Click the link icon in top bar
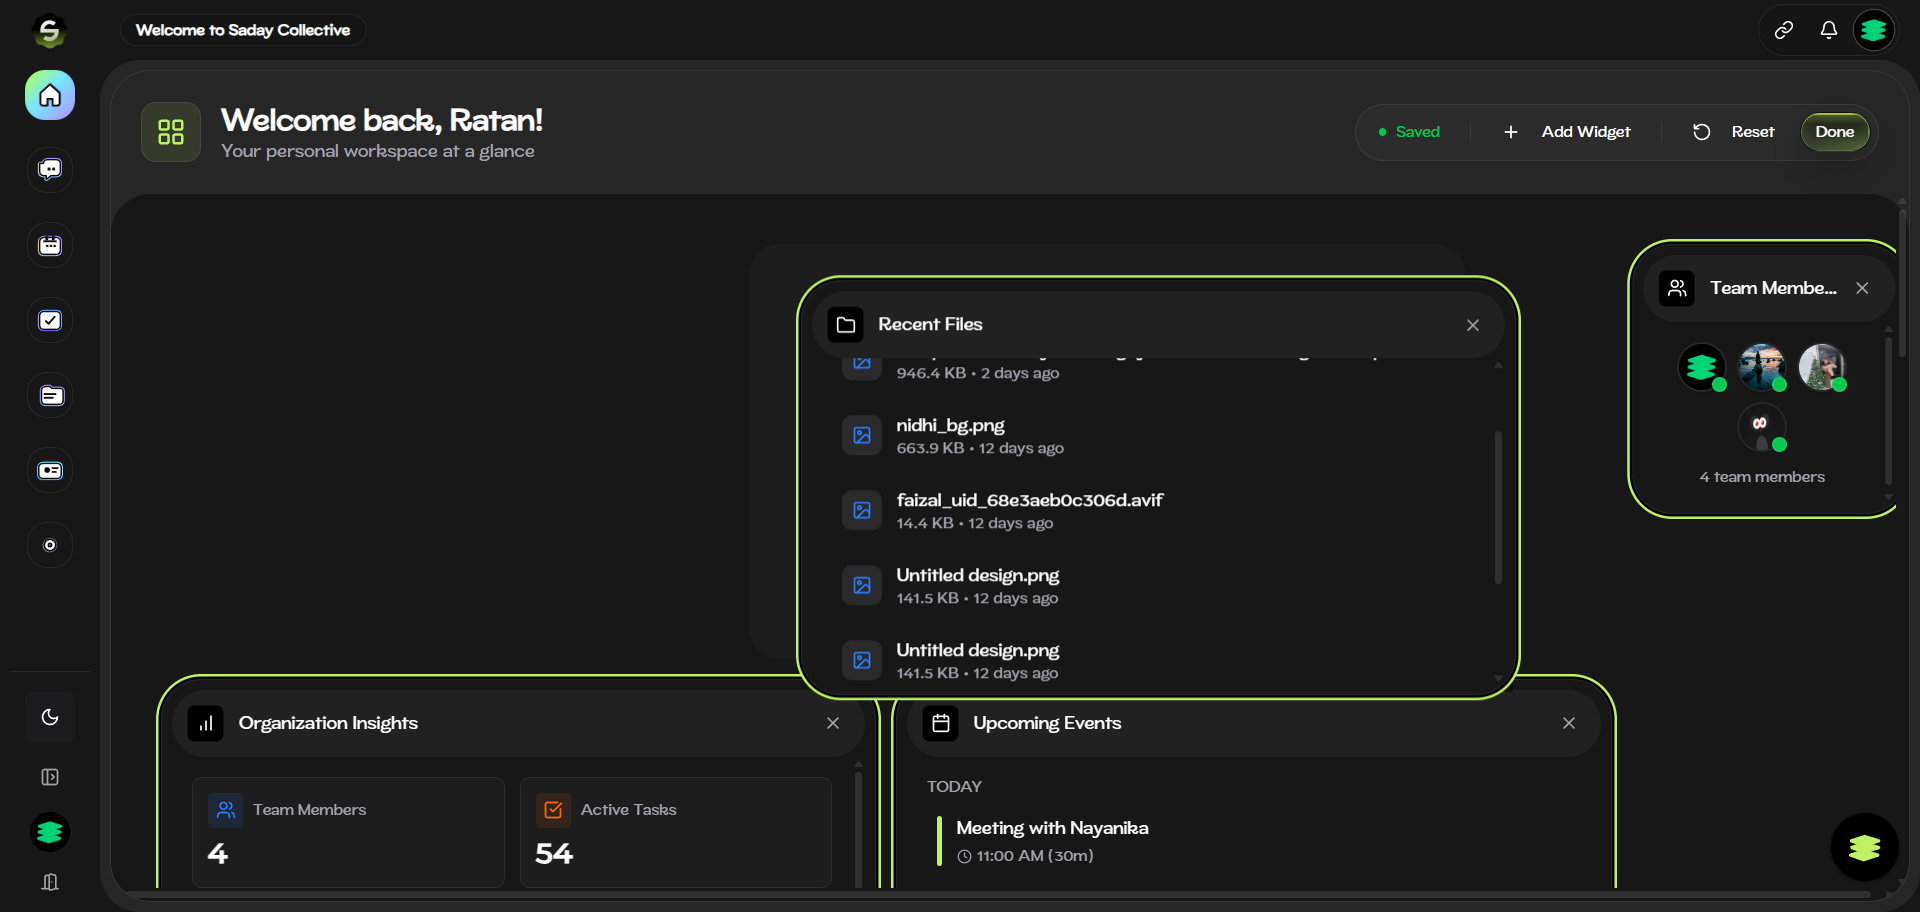 [1784, 31]
